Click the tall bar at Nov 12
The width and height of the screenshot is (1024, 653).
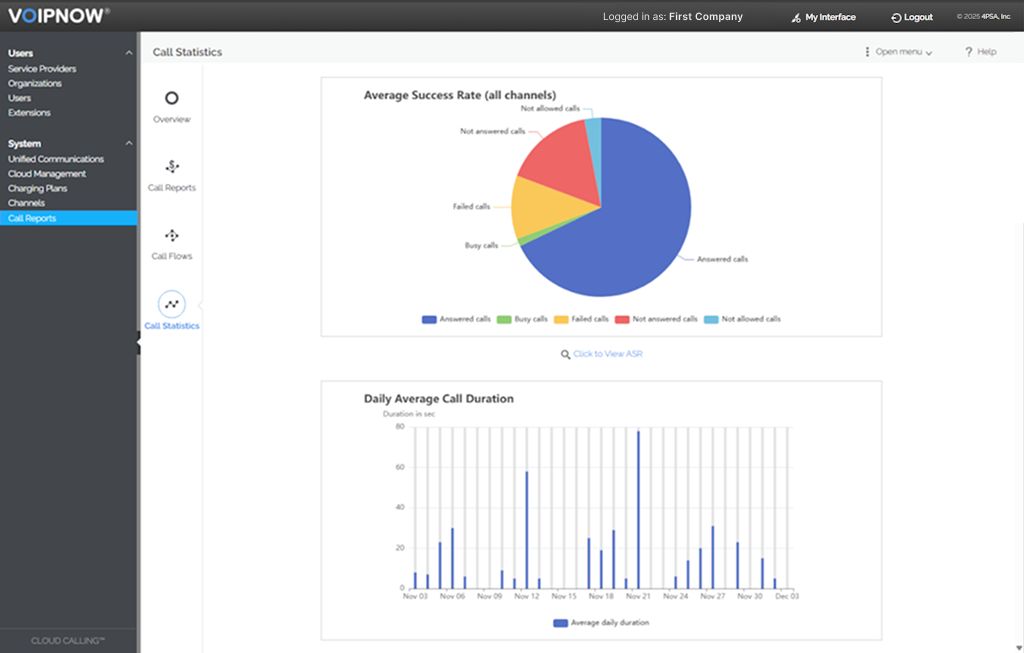pos(526,530)
